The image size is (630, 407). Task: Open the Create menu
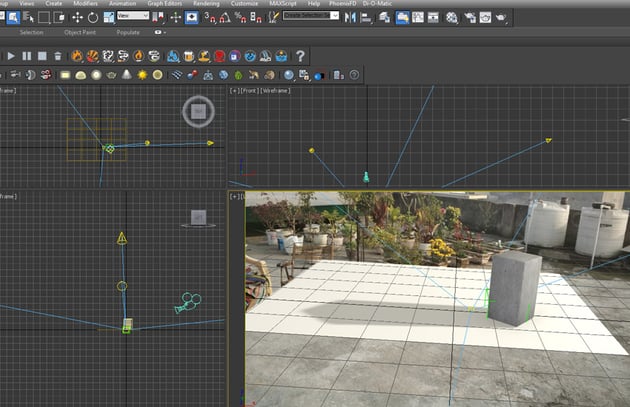(x=53, y=3)
